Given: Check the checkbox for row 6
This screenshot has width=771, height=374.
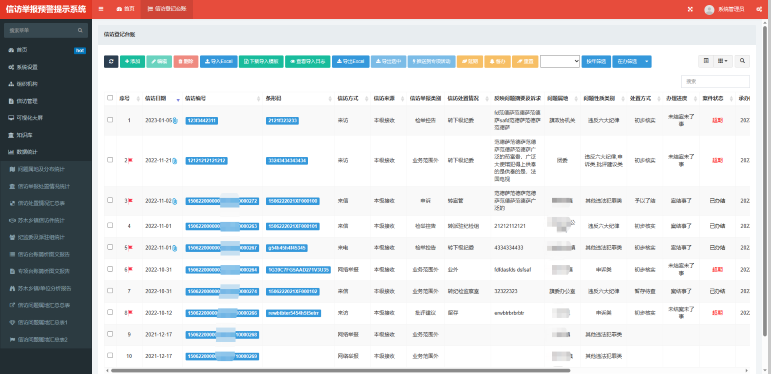Looking at the screenshot, I should click(110, 269).
